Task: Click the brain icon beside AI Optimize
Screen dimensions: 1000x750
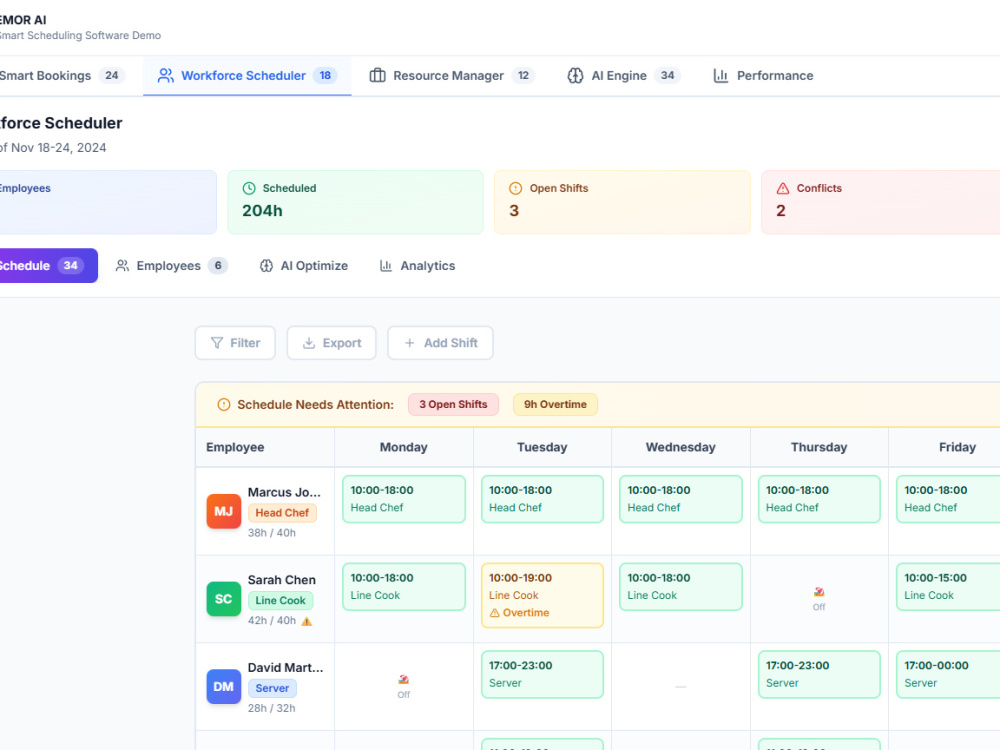Action: point(267,266)
